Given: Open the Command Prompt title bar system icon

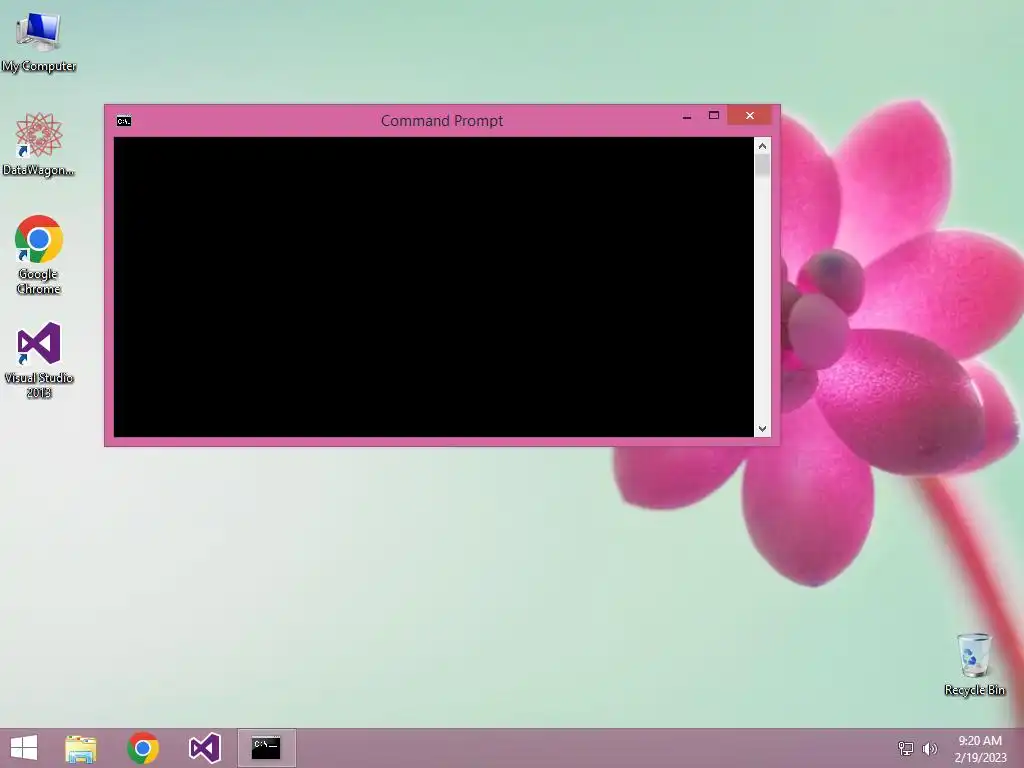Looking at the screenshot, I should (124, 121).
